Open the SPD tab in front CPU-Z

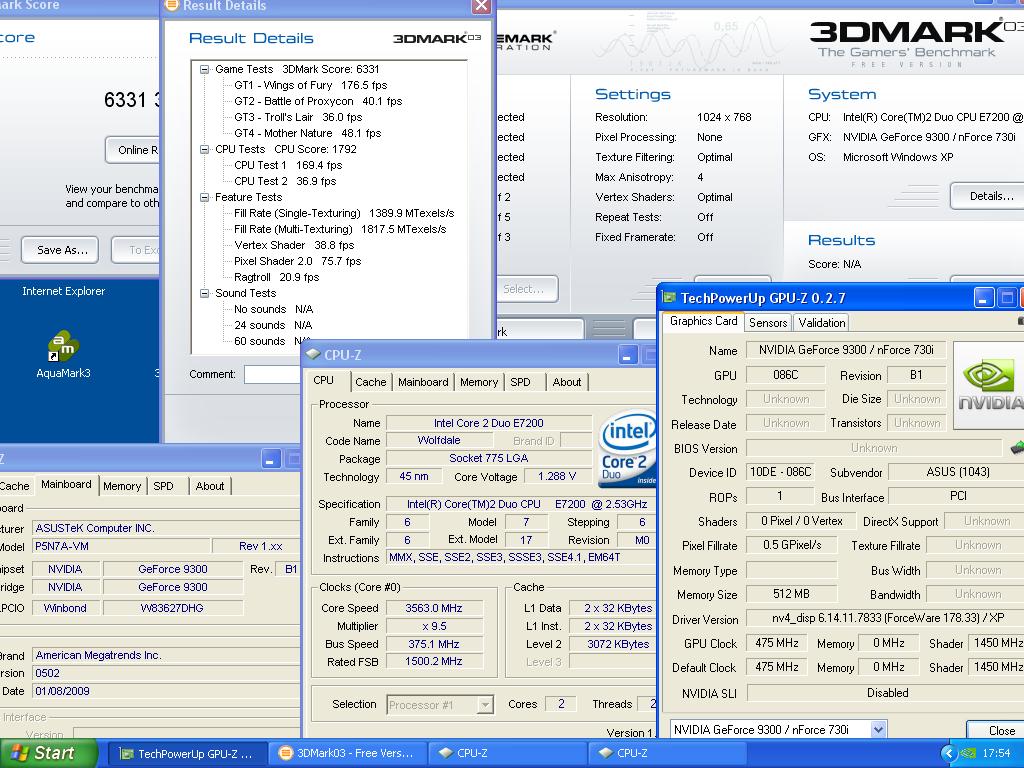coord(520,382)
